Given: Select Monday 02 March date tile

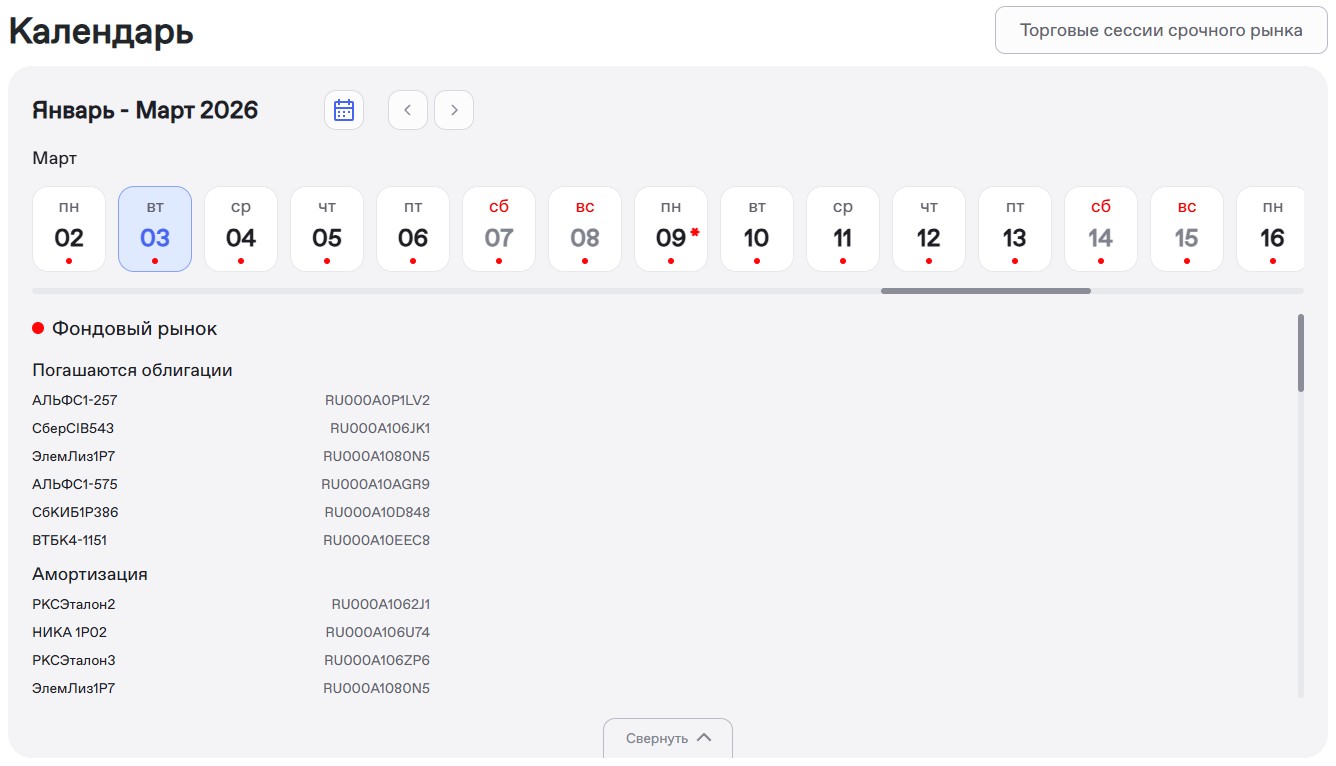Looking at the screenshot, I should click(69, 229).
